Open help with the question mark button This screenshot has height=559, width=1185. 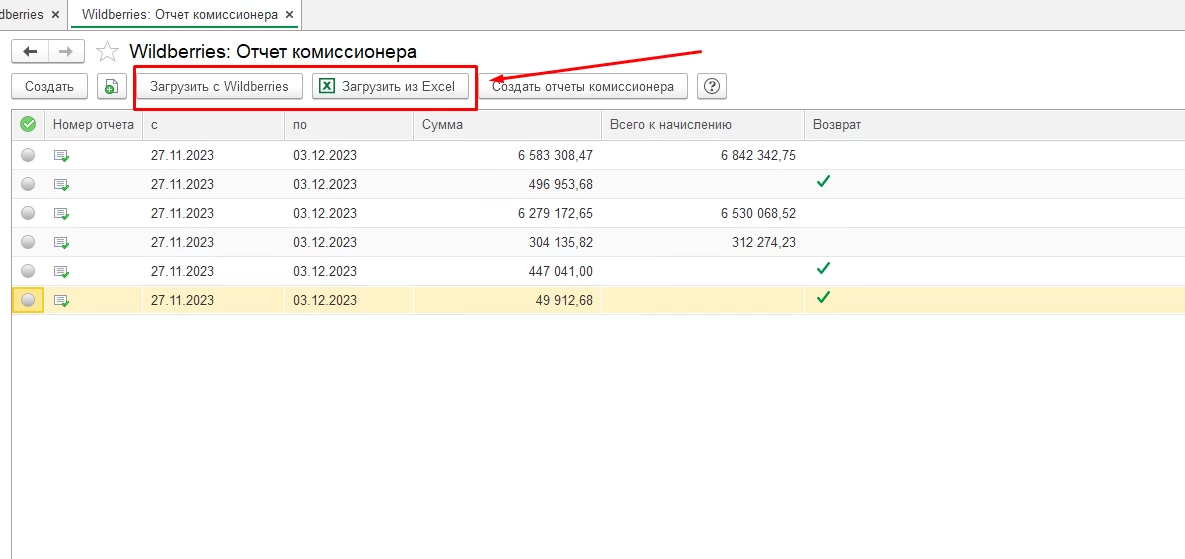[x=711, y=87]
